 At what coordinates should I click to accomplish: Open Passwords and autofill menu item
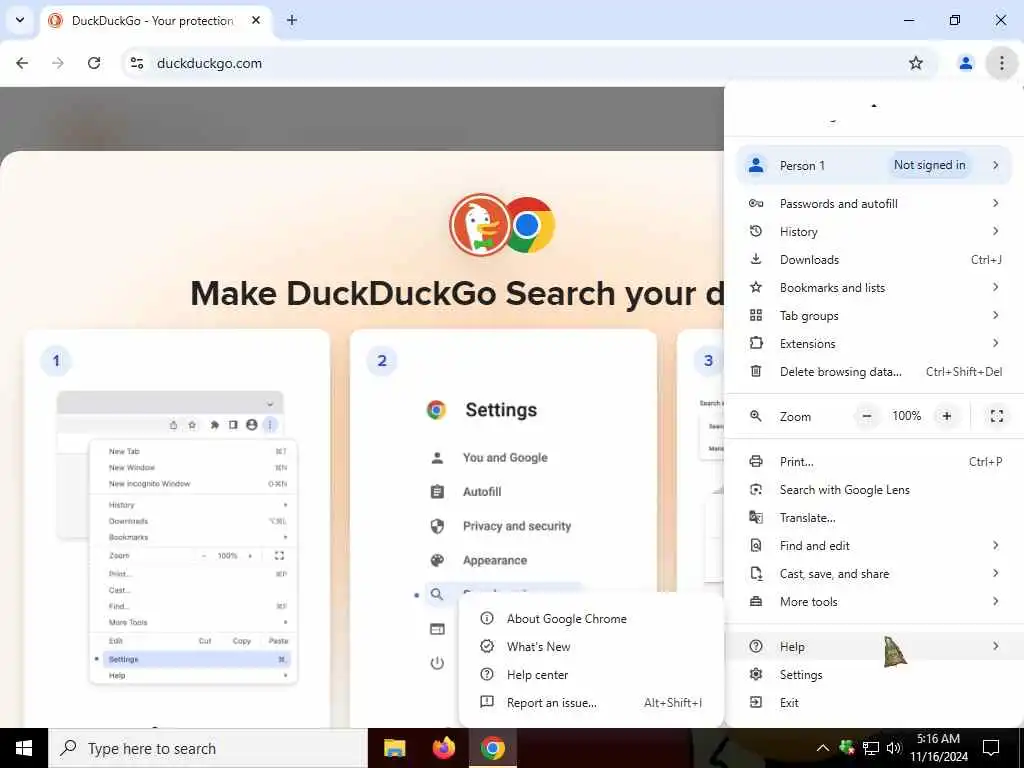[x=874, y=204]
